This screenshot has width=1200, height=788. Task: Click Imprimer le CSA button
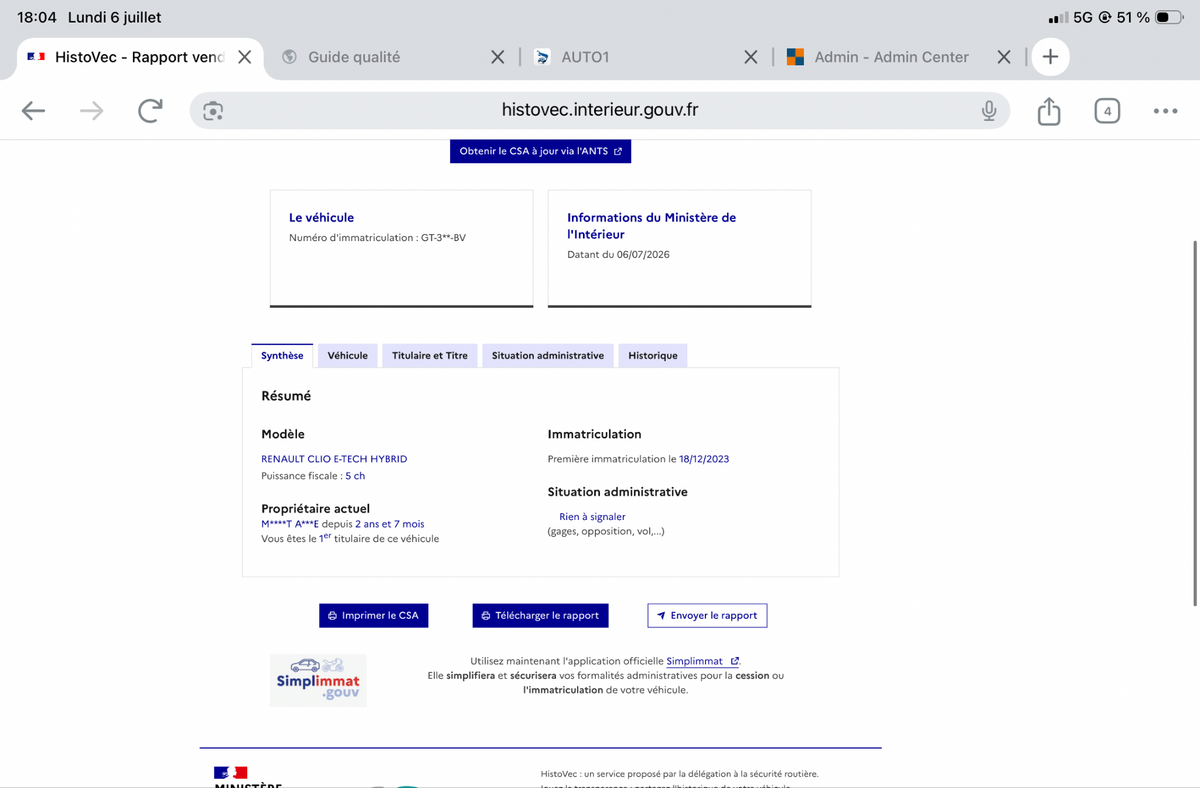[374, 615]
